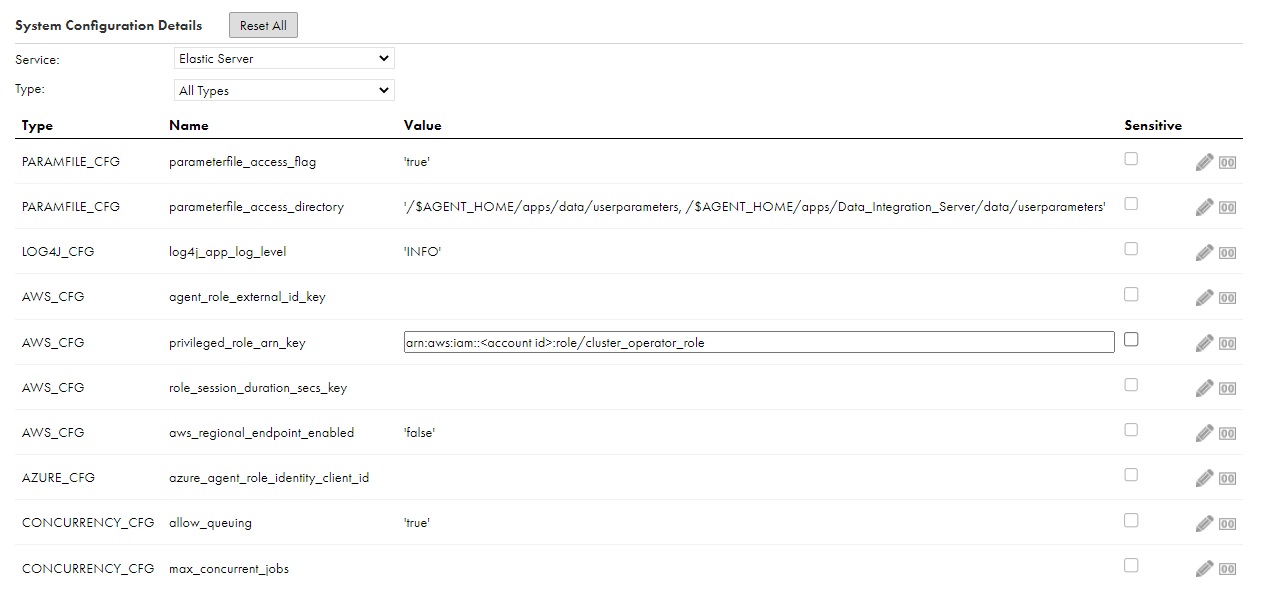The height and width of the screenshot is (598, 1261).
Task: Click the name agent_role_external_id_key
Action: coord(247,297)
